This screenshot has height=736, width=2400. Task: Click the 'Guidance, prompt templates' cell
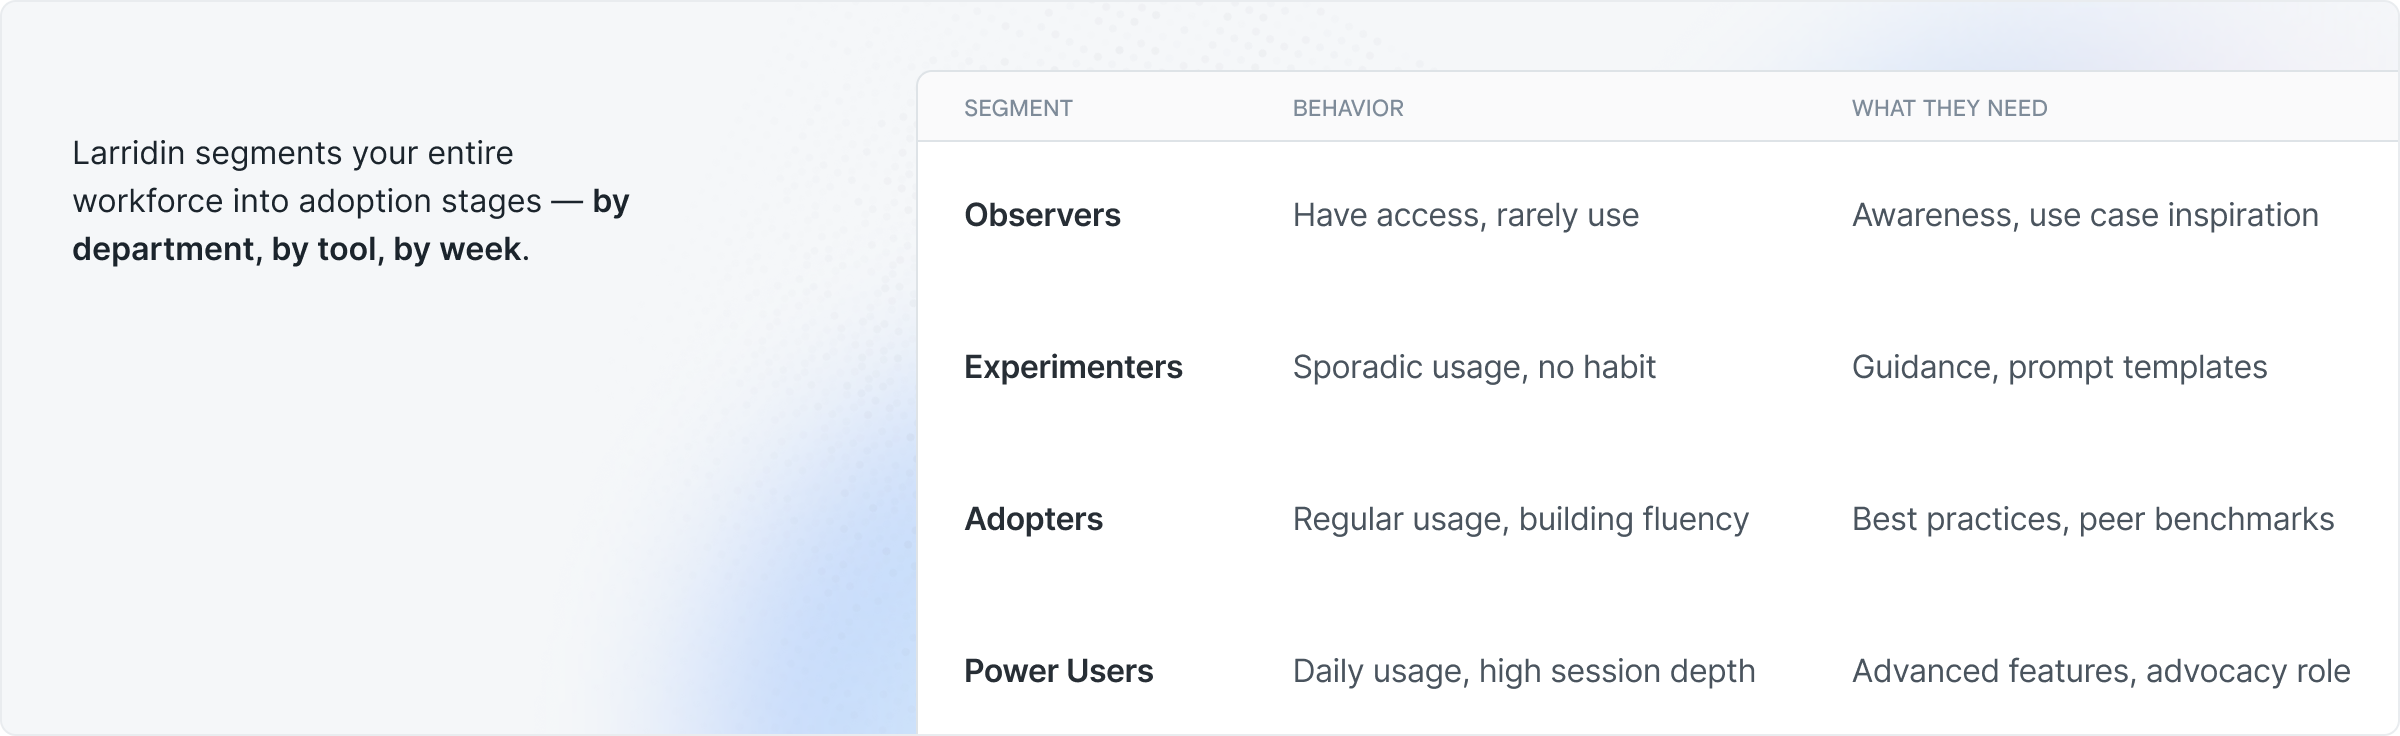pos(2059,367)
